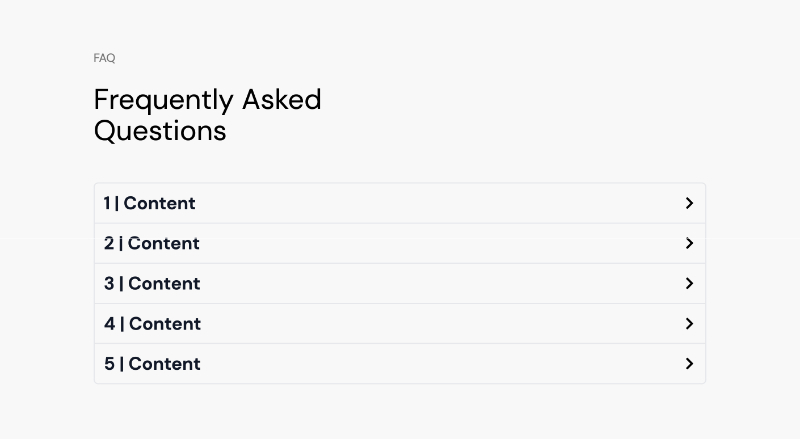
Task: Click the empty middle of the second row
Action: pos(430,243)
